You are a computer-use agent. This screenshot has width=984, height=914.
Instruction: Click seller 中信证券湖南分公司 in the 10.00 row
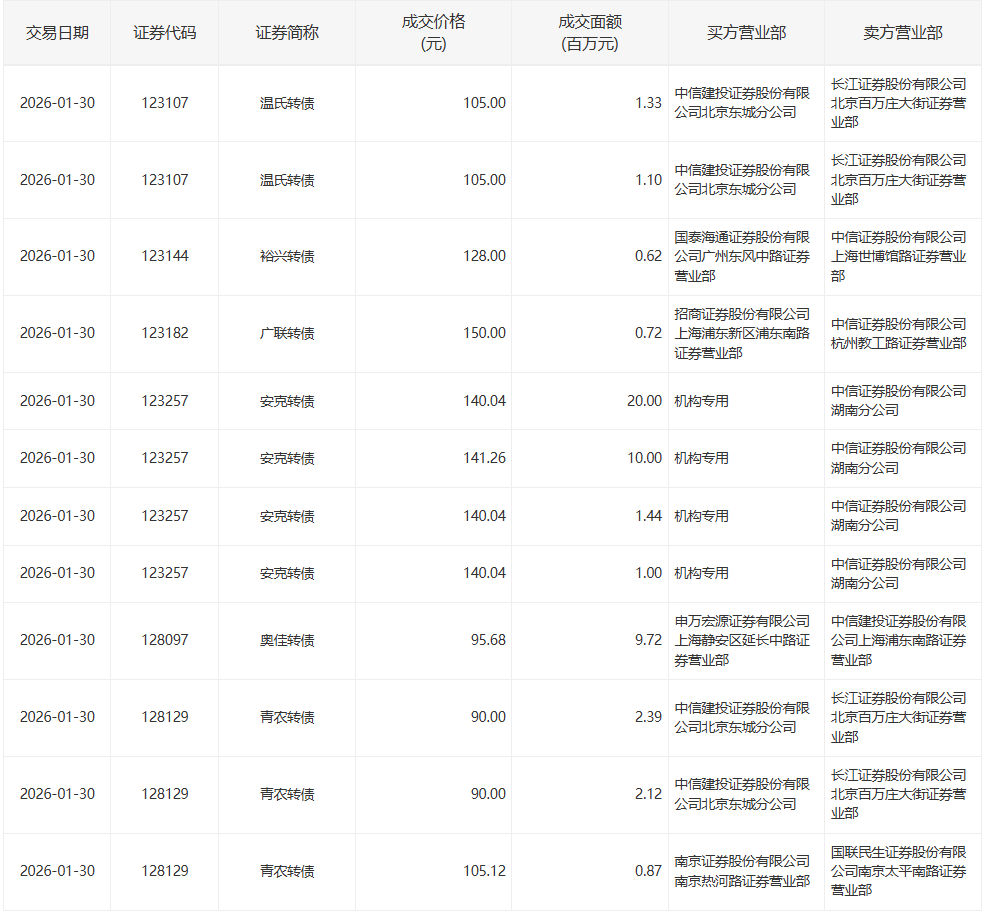coord(899,458)
